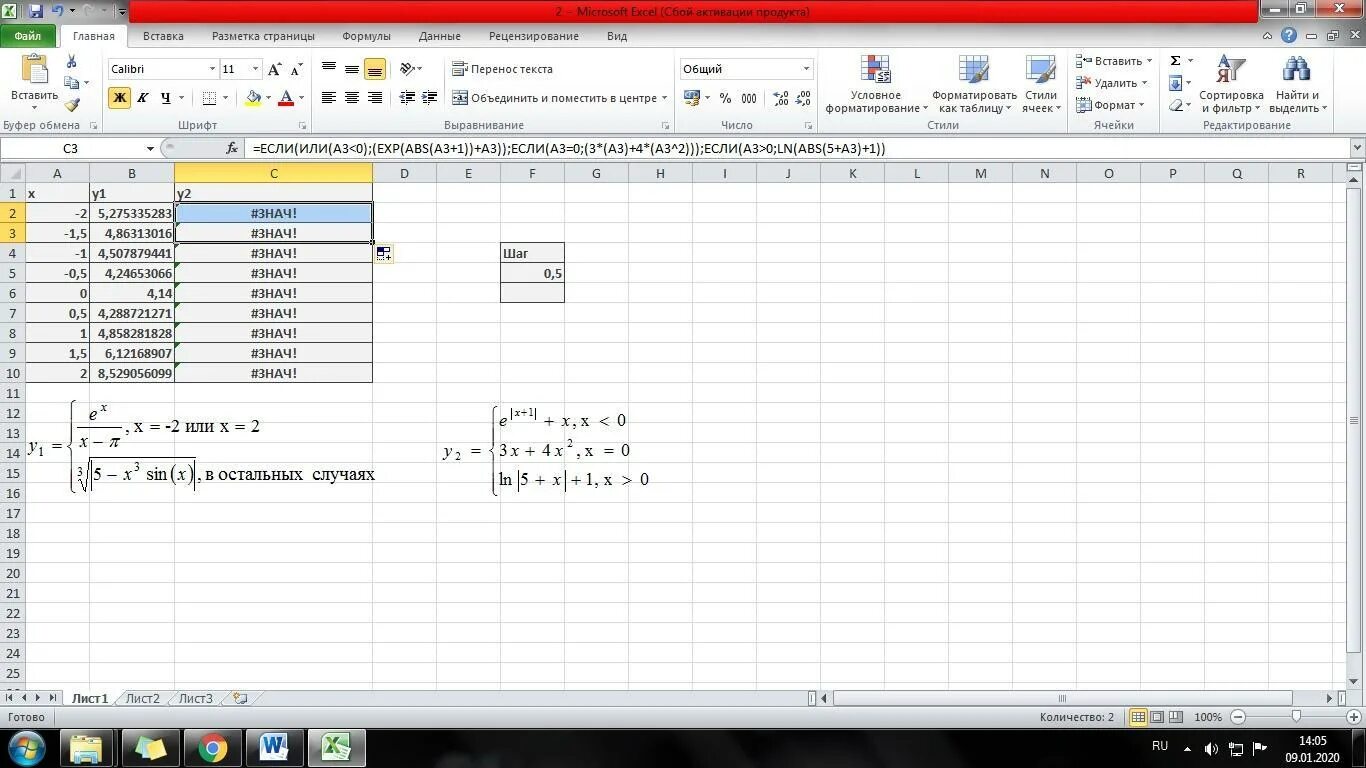
Task: Toggle italic formatting К
Action: tap(142, 98)
